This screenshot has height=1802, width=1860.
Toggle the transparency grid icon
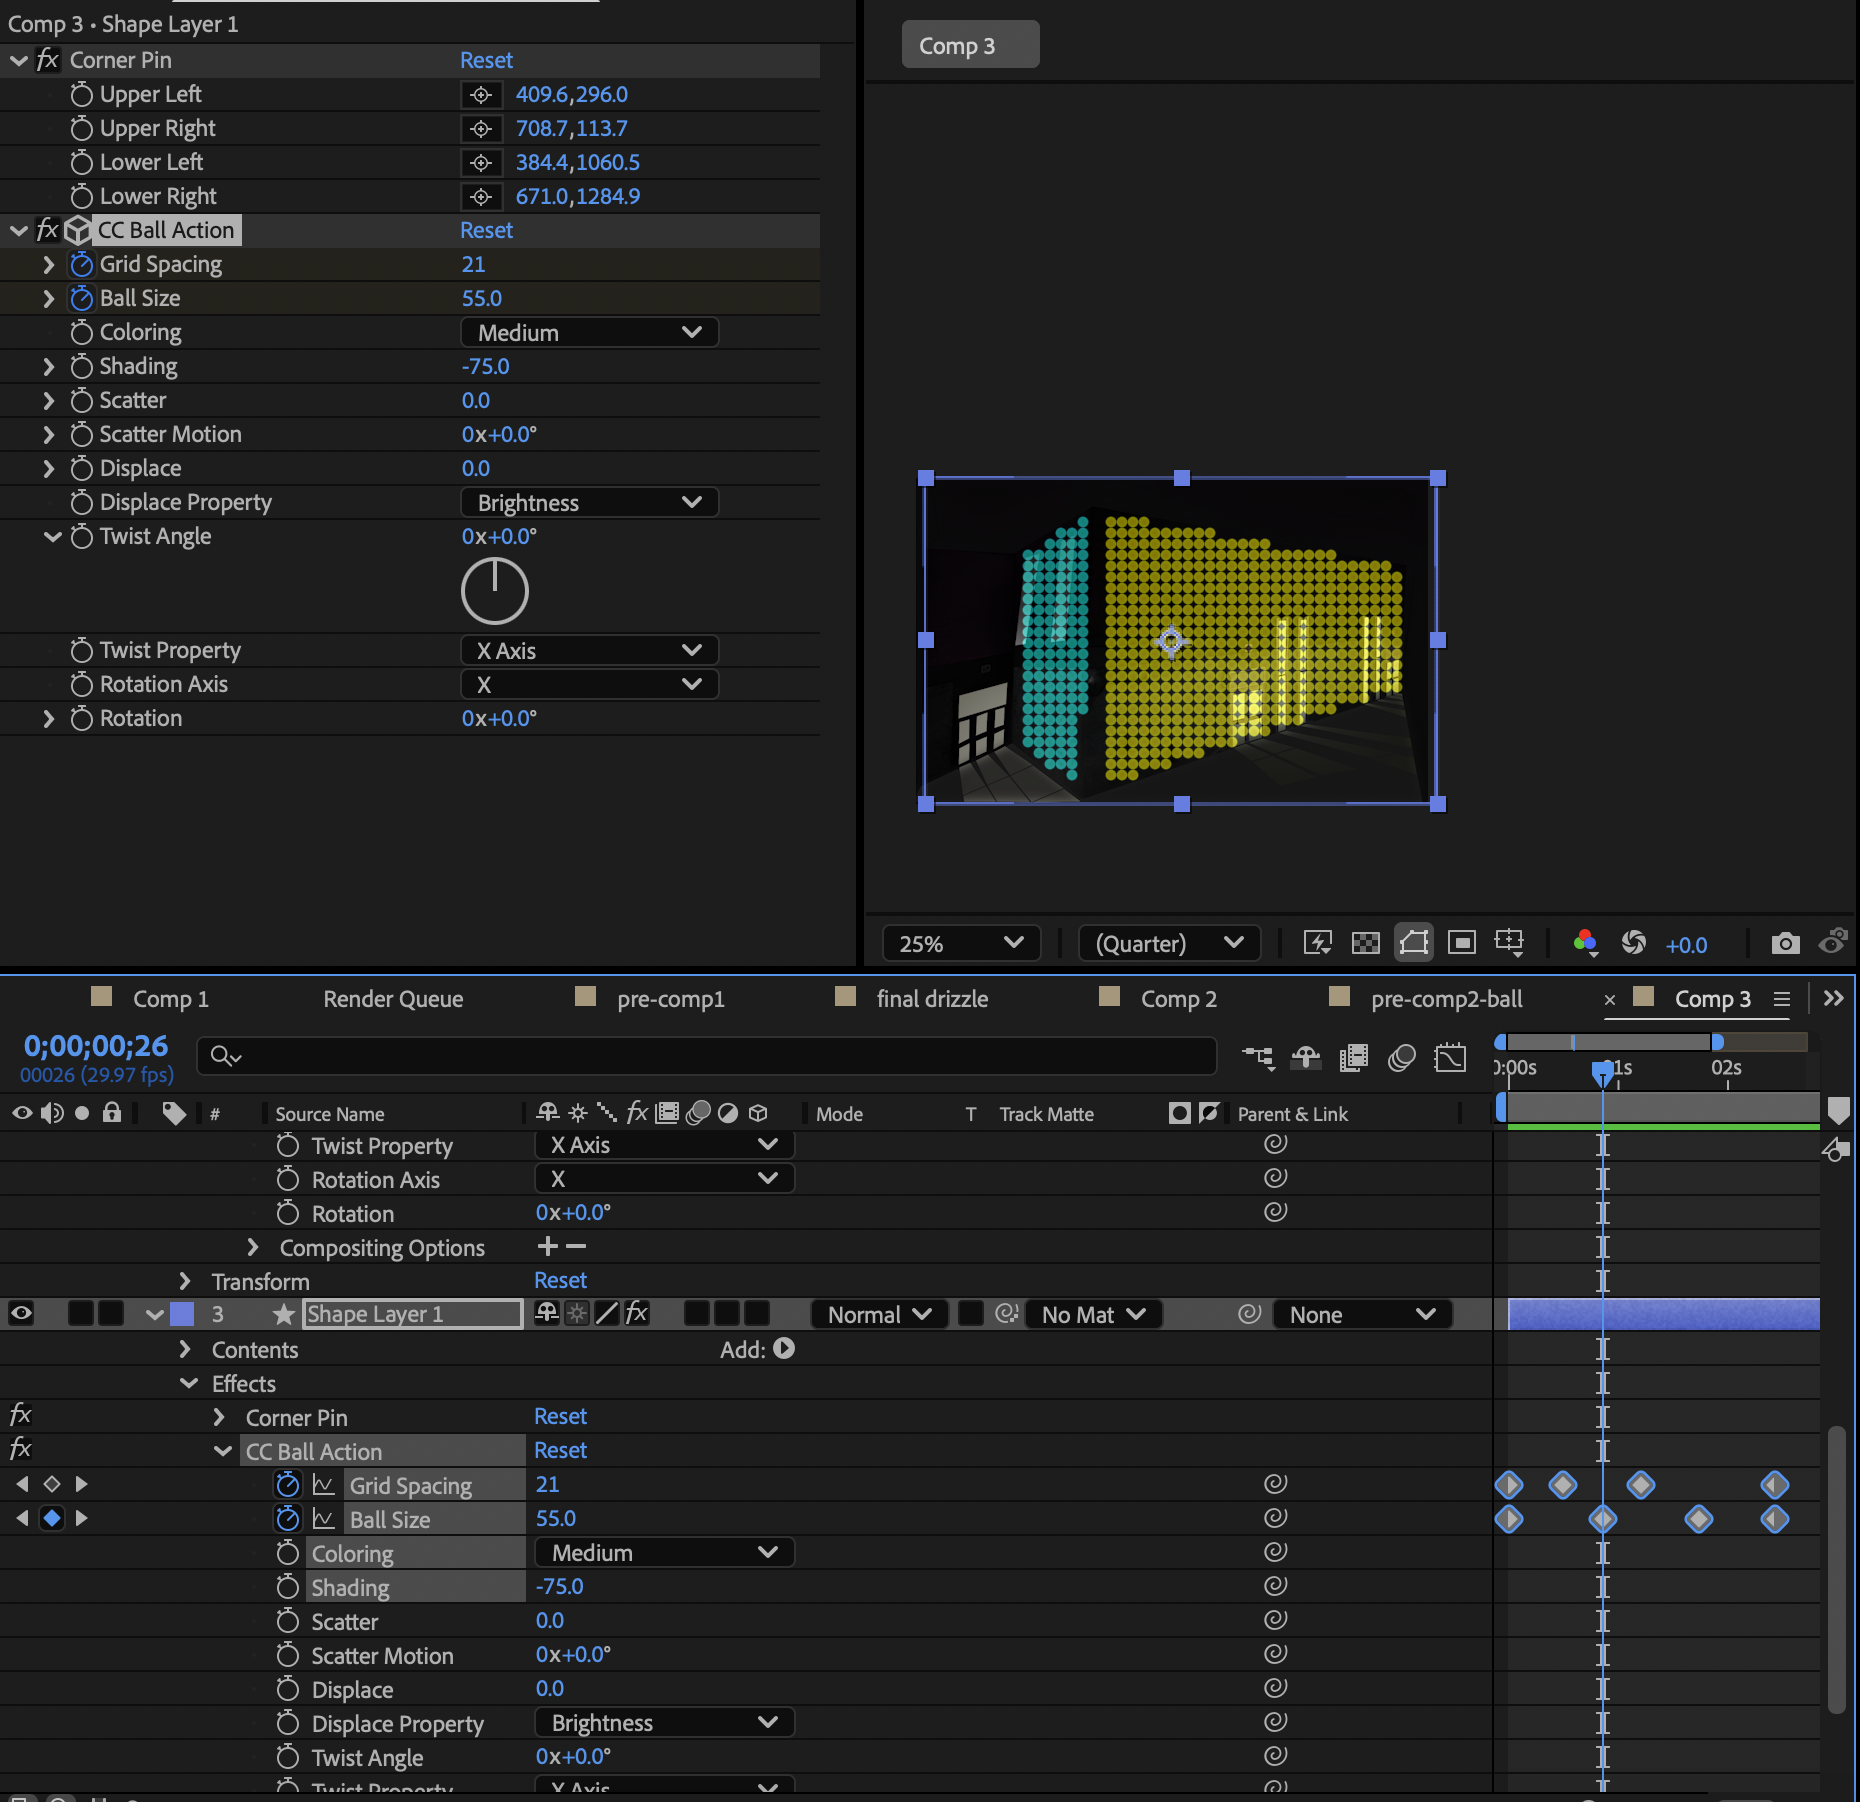(1365, 943)
